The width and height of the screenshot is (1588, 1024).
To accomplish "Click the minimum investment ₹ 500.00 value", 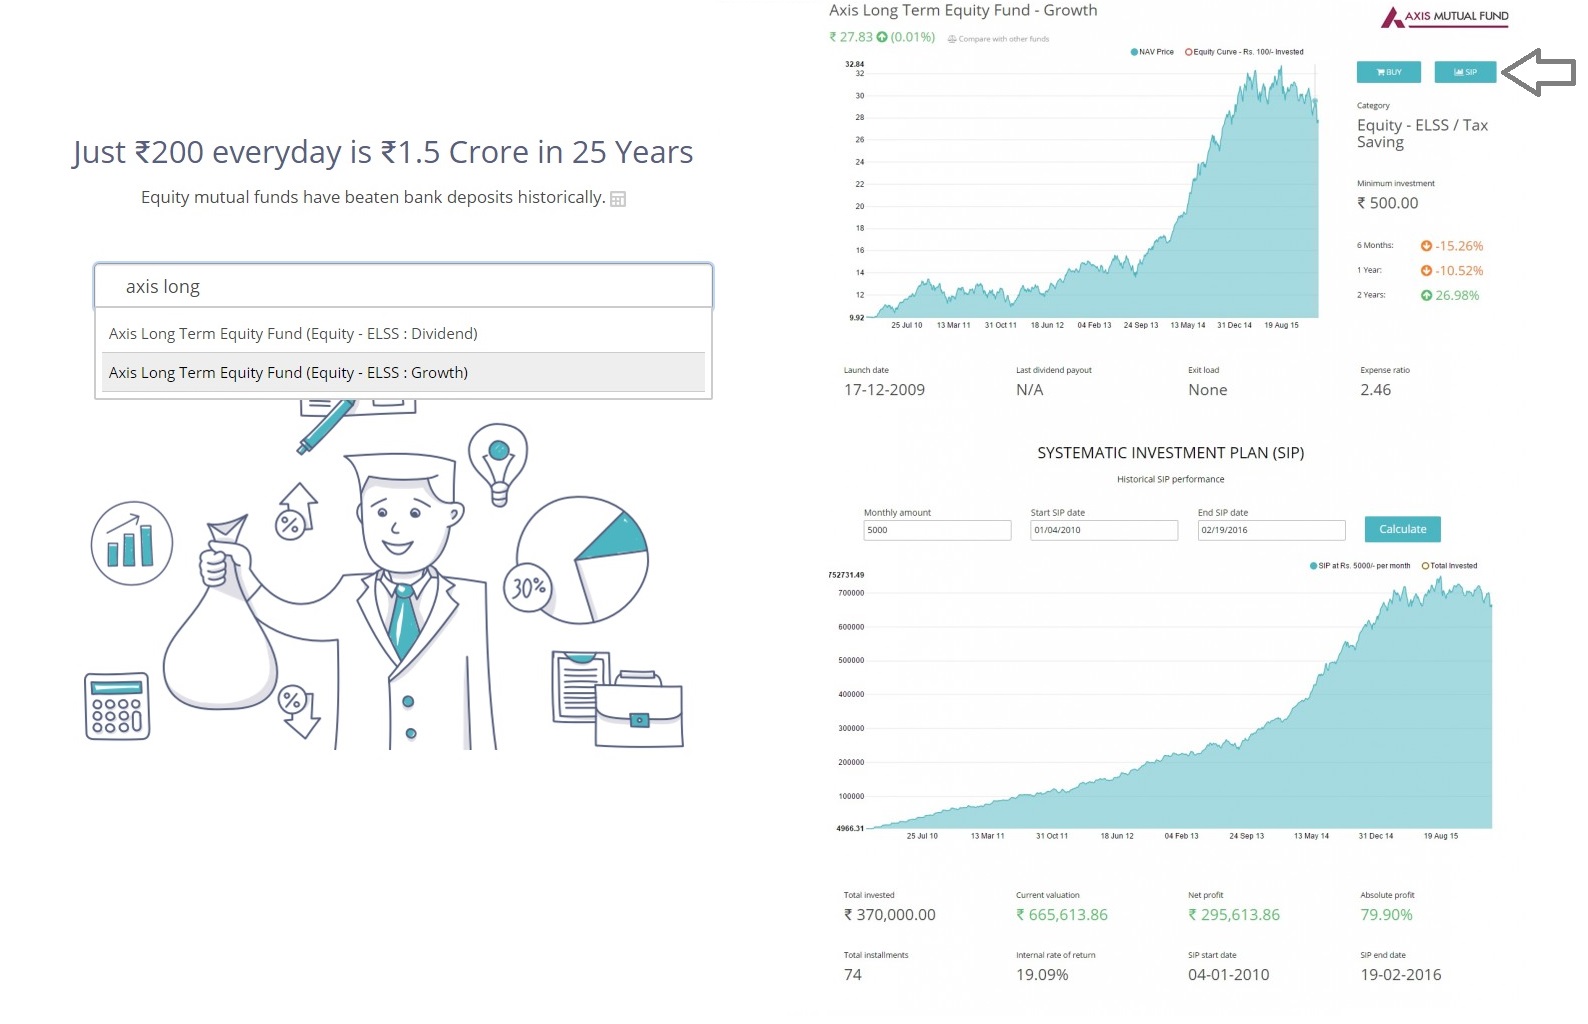I will (1387, 203).
